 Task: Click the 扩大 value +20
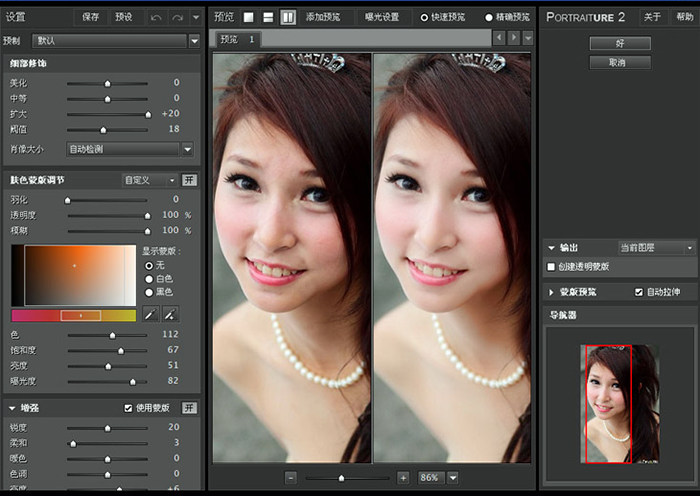(x=171, y=113)
